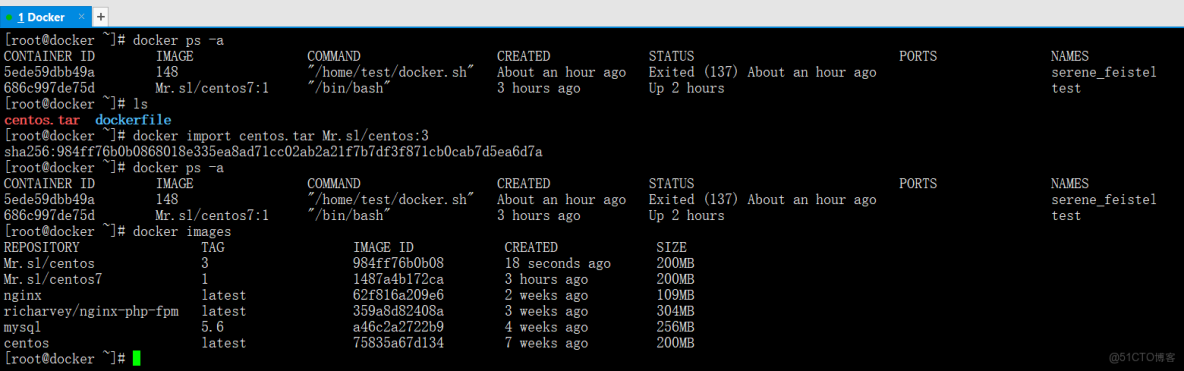The width and height of the screenshot is (1184, 371).
Task: Click the blue dockerfile entry
Action: point(133,120)
